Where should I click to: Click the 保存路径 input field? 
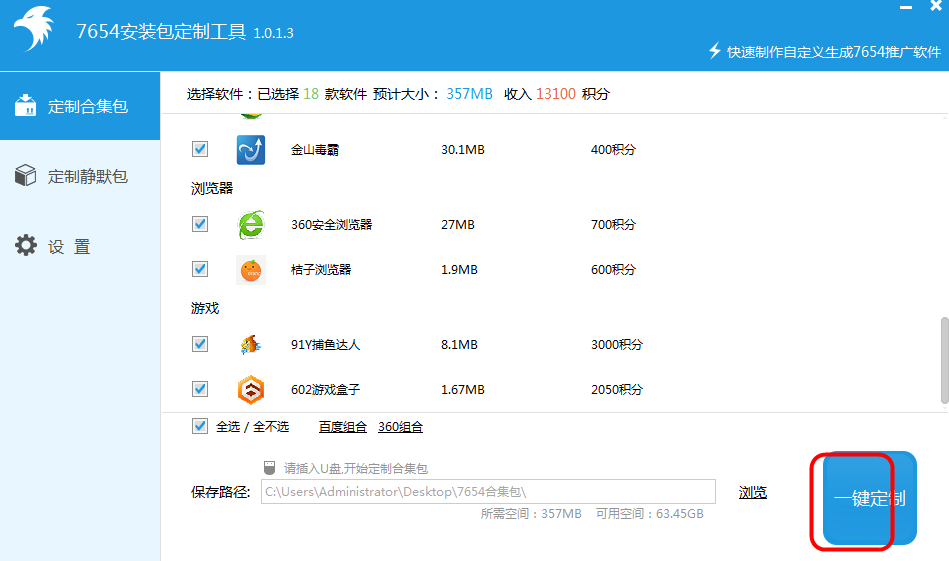tap(488, 491)
